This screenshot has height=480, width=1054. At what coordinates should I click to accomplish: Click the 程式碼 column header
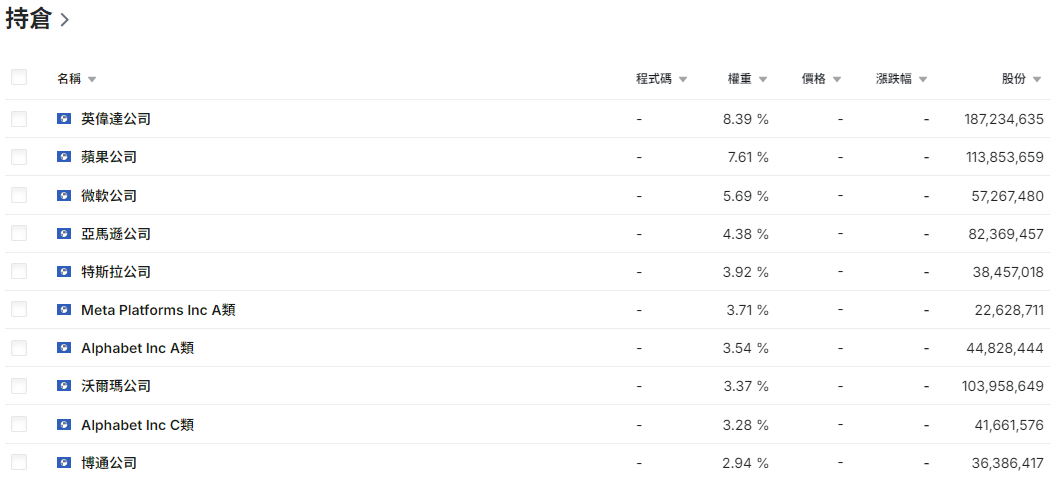pos(655,79)
